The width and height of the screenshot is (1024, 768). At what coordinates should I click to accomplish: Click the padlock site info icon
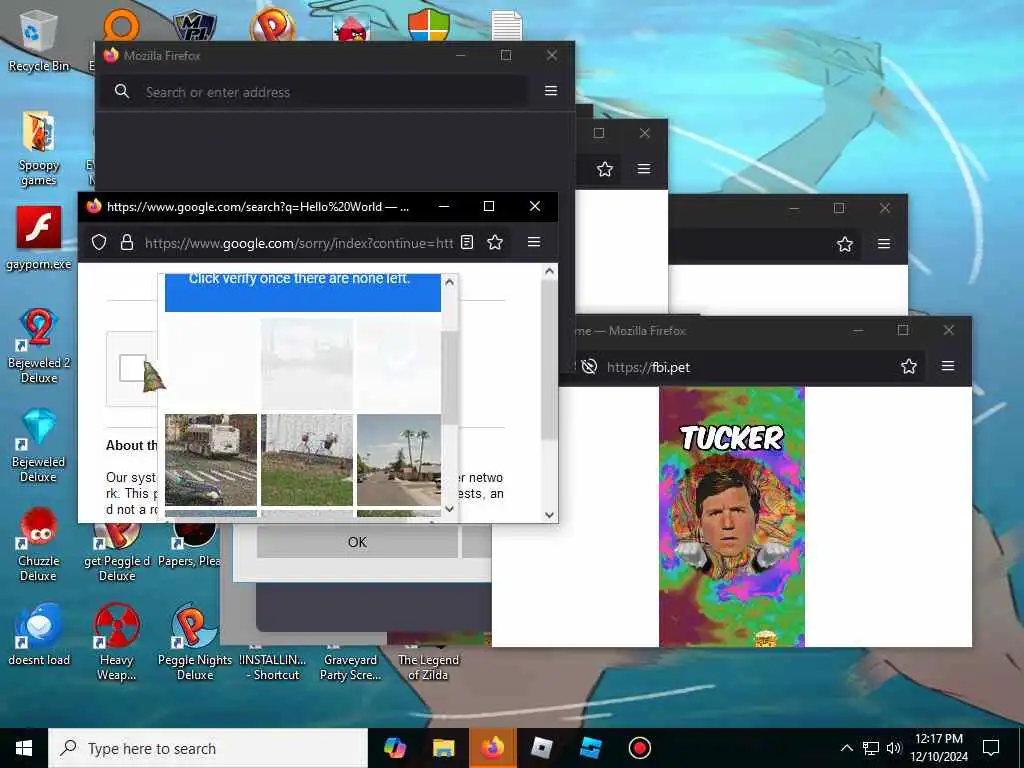coord(127,242)
